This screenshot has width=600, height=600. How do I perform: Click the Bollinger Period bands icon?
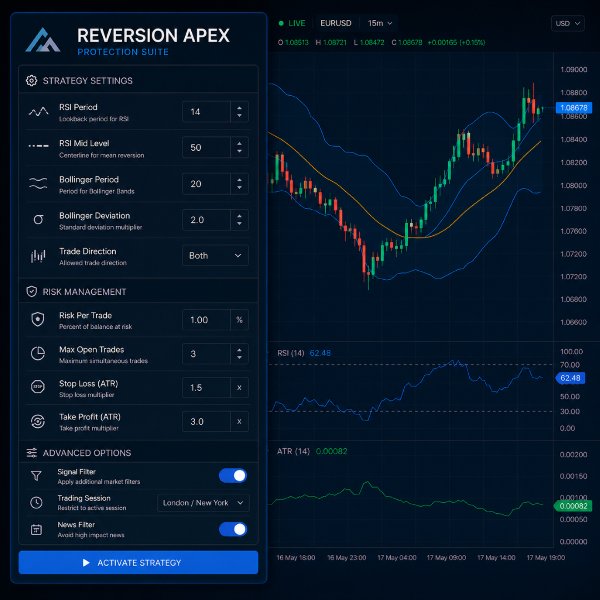(x=38, y=183)
